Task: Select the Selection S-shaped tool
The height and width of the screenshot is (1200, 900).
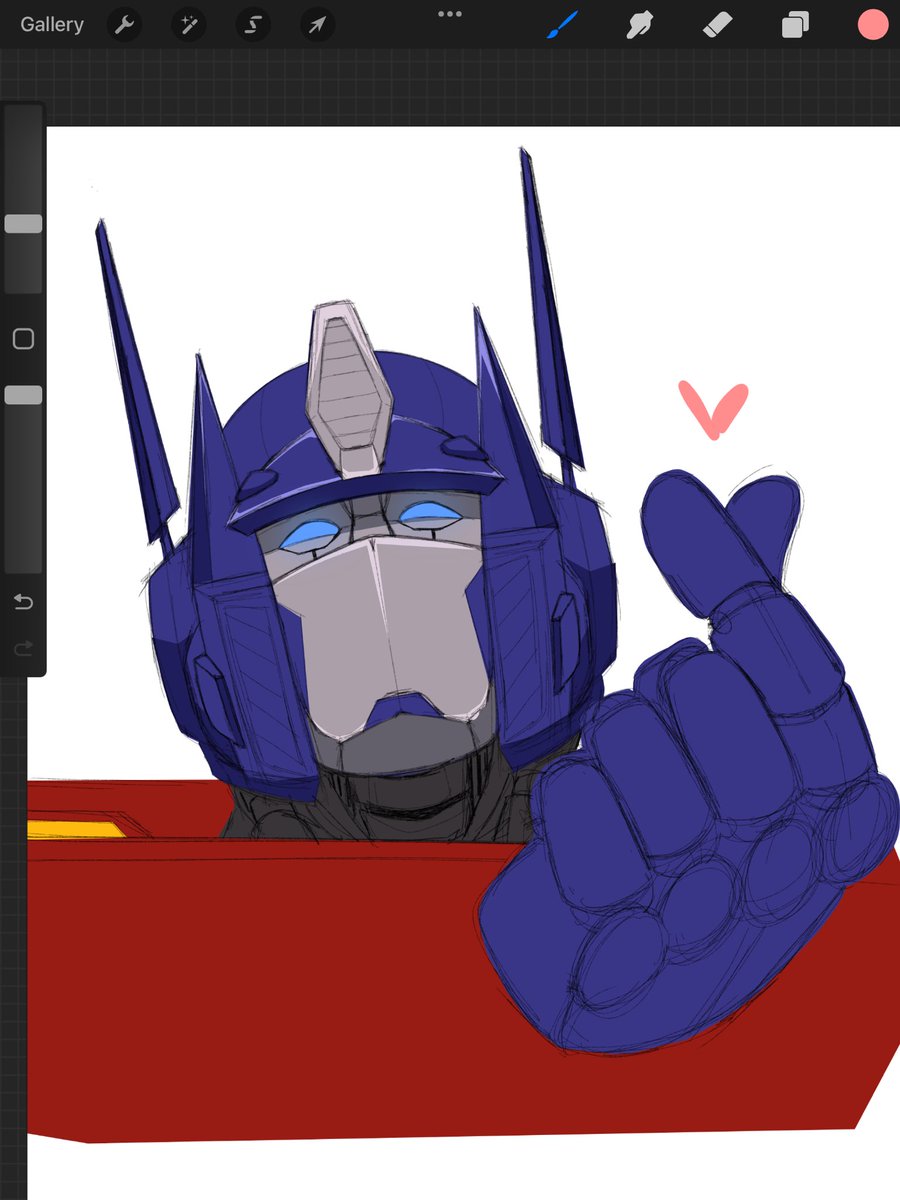Action: click(253, 25)
